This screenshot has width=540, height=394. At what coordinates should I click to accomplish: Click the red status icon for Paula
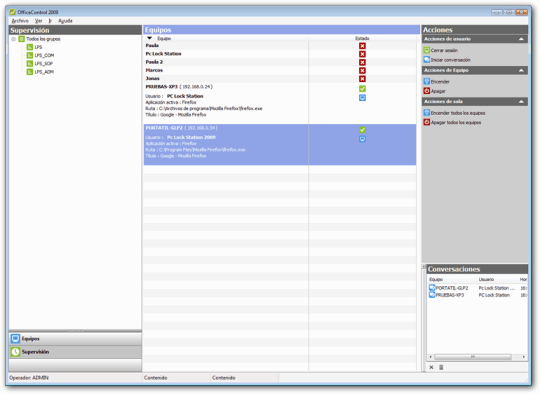click(362, 46)
